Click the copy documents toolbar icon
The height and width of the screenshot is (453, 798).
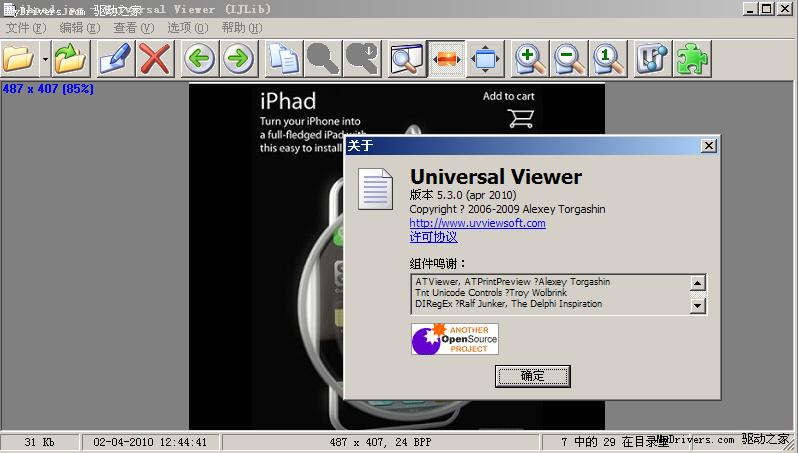283,59
